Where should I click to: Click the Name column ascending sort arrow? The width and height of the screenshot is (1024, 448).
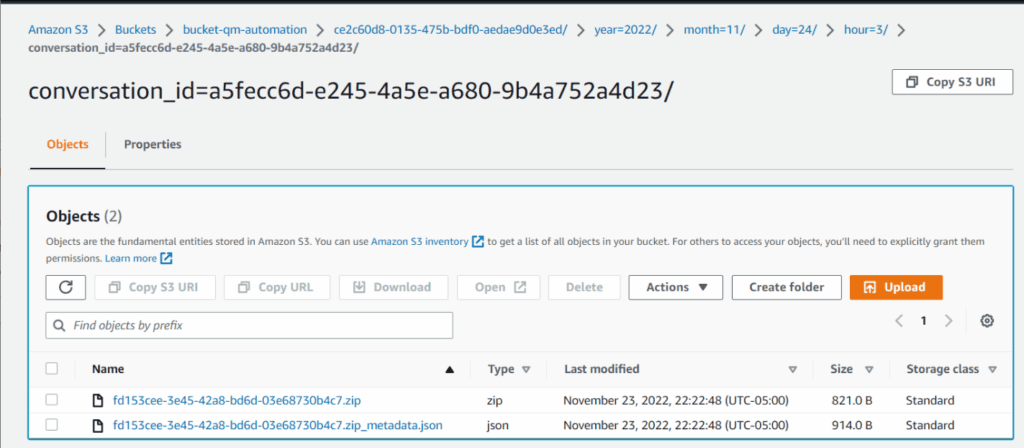point(449,369)
